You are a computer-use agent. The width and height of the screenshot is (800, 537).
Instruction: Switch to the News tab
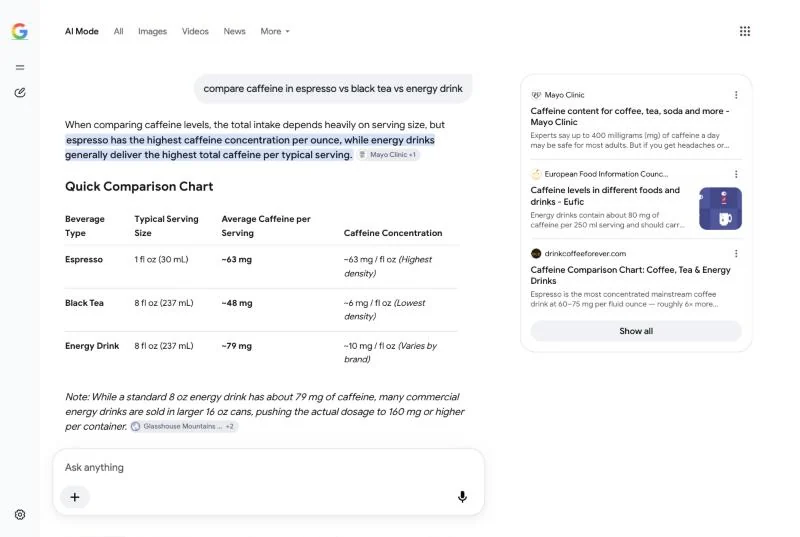pyautogui.click(x=234, y=31)
